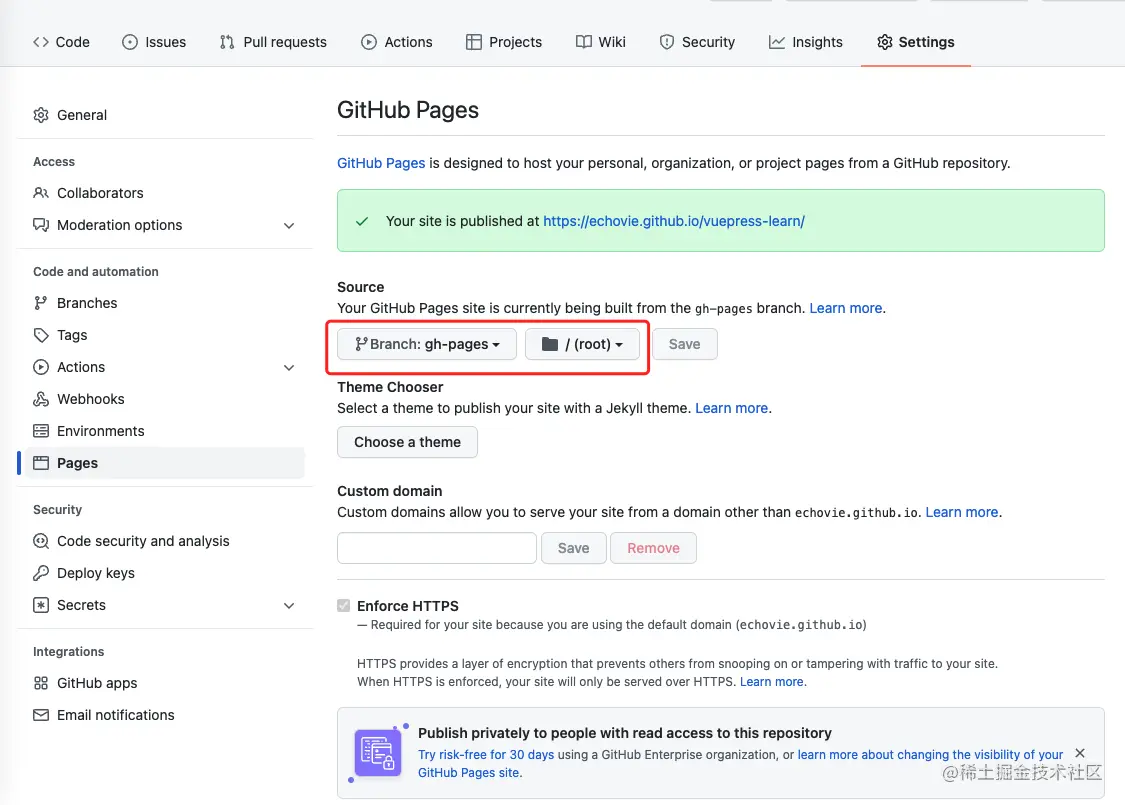The width and height of the screenshot is (1125, 805).
Task: Click the gear icon next to General
Action: (x=41, y=115)
